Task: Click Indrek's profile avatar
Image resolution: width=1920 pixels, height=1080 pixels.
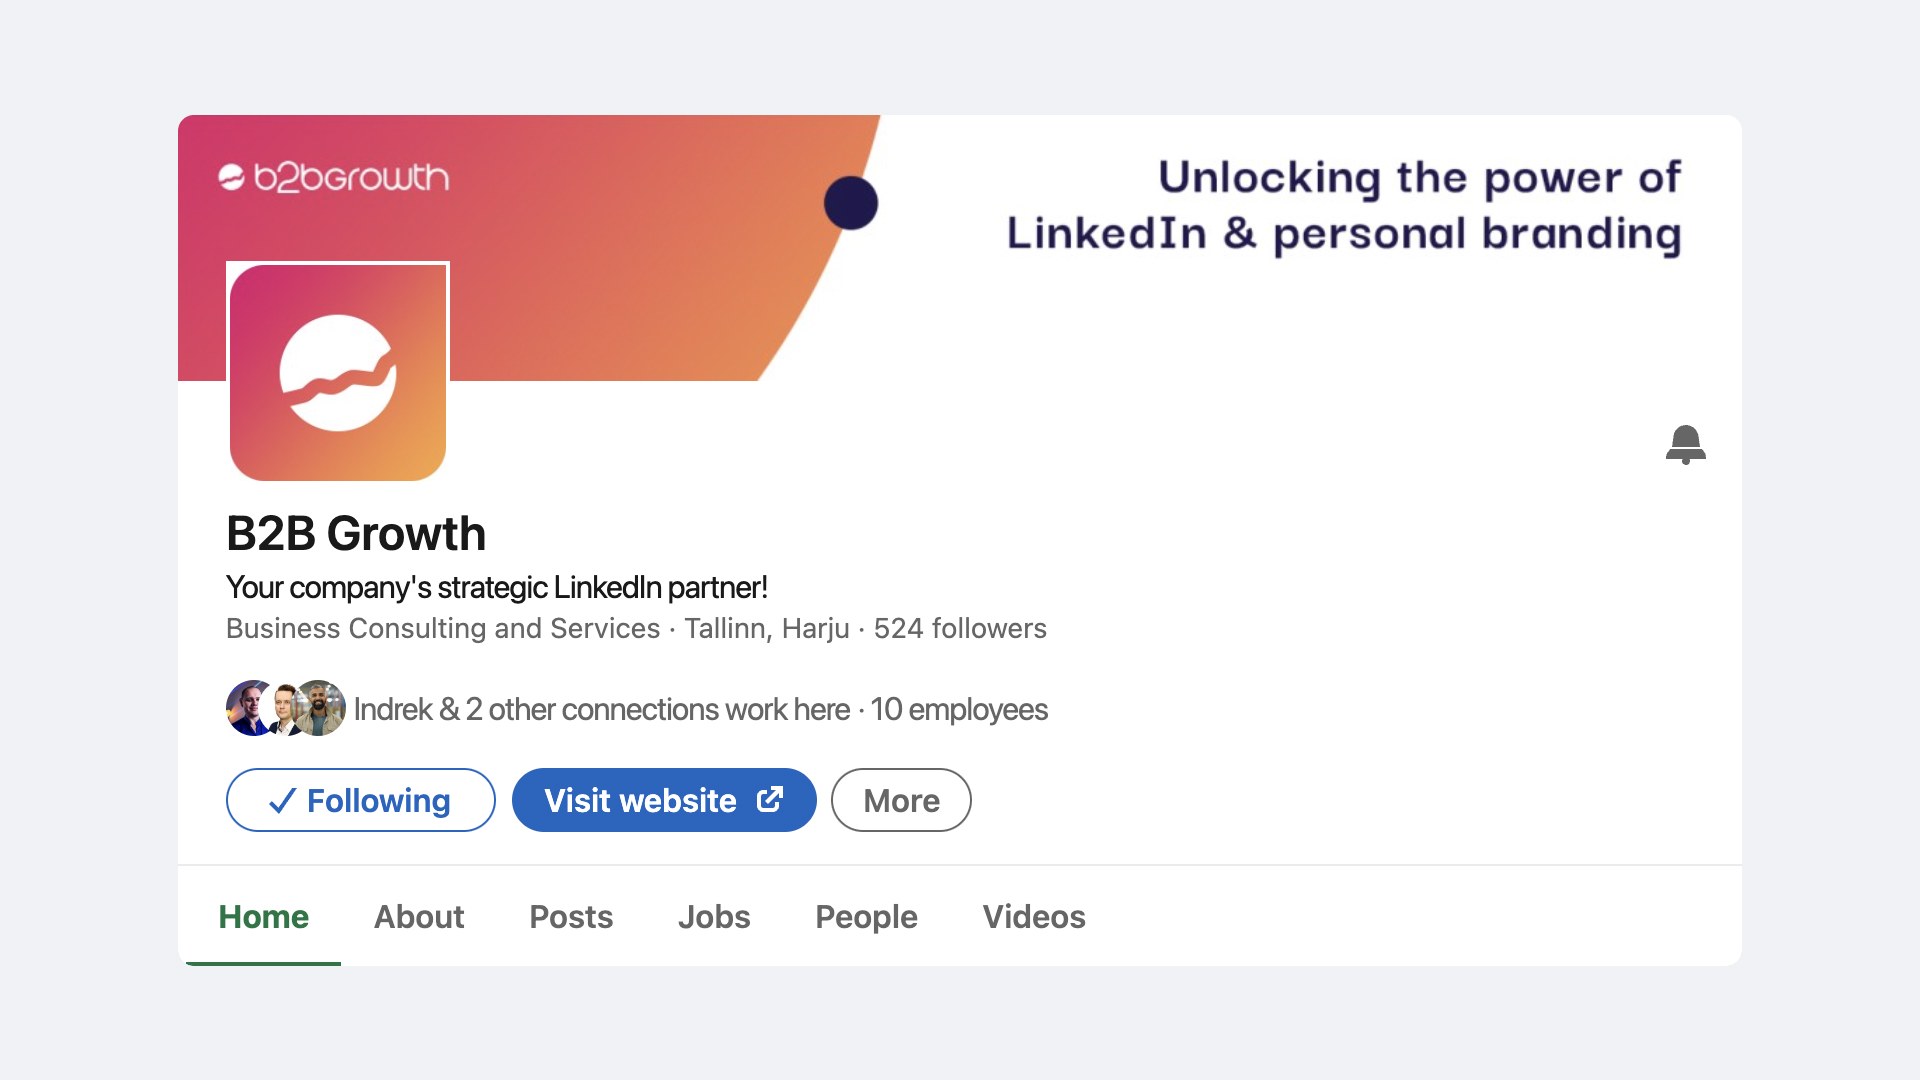Action: (x=245, y=708)
